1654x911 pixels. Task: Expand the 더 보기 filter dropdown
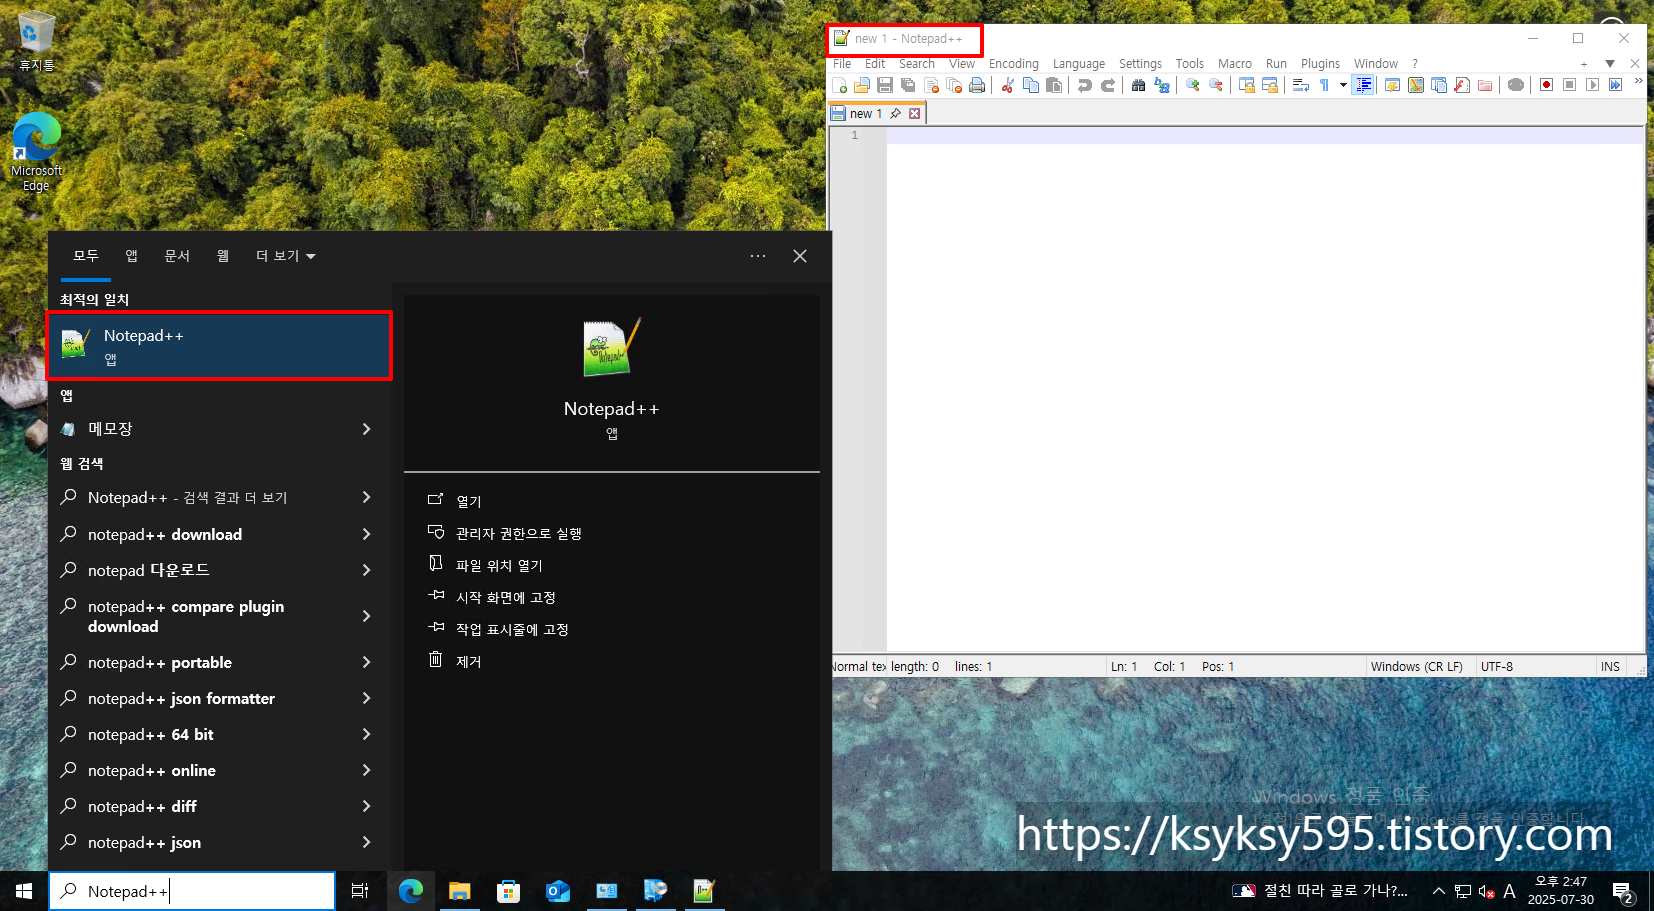tap(286, 256)
